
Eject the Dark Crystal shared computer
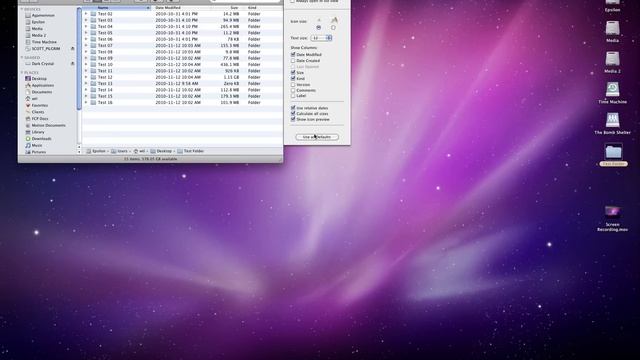(73, 64)
